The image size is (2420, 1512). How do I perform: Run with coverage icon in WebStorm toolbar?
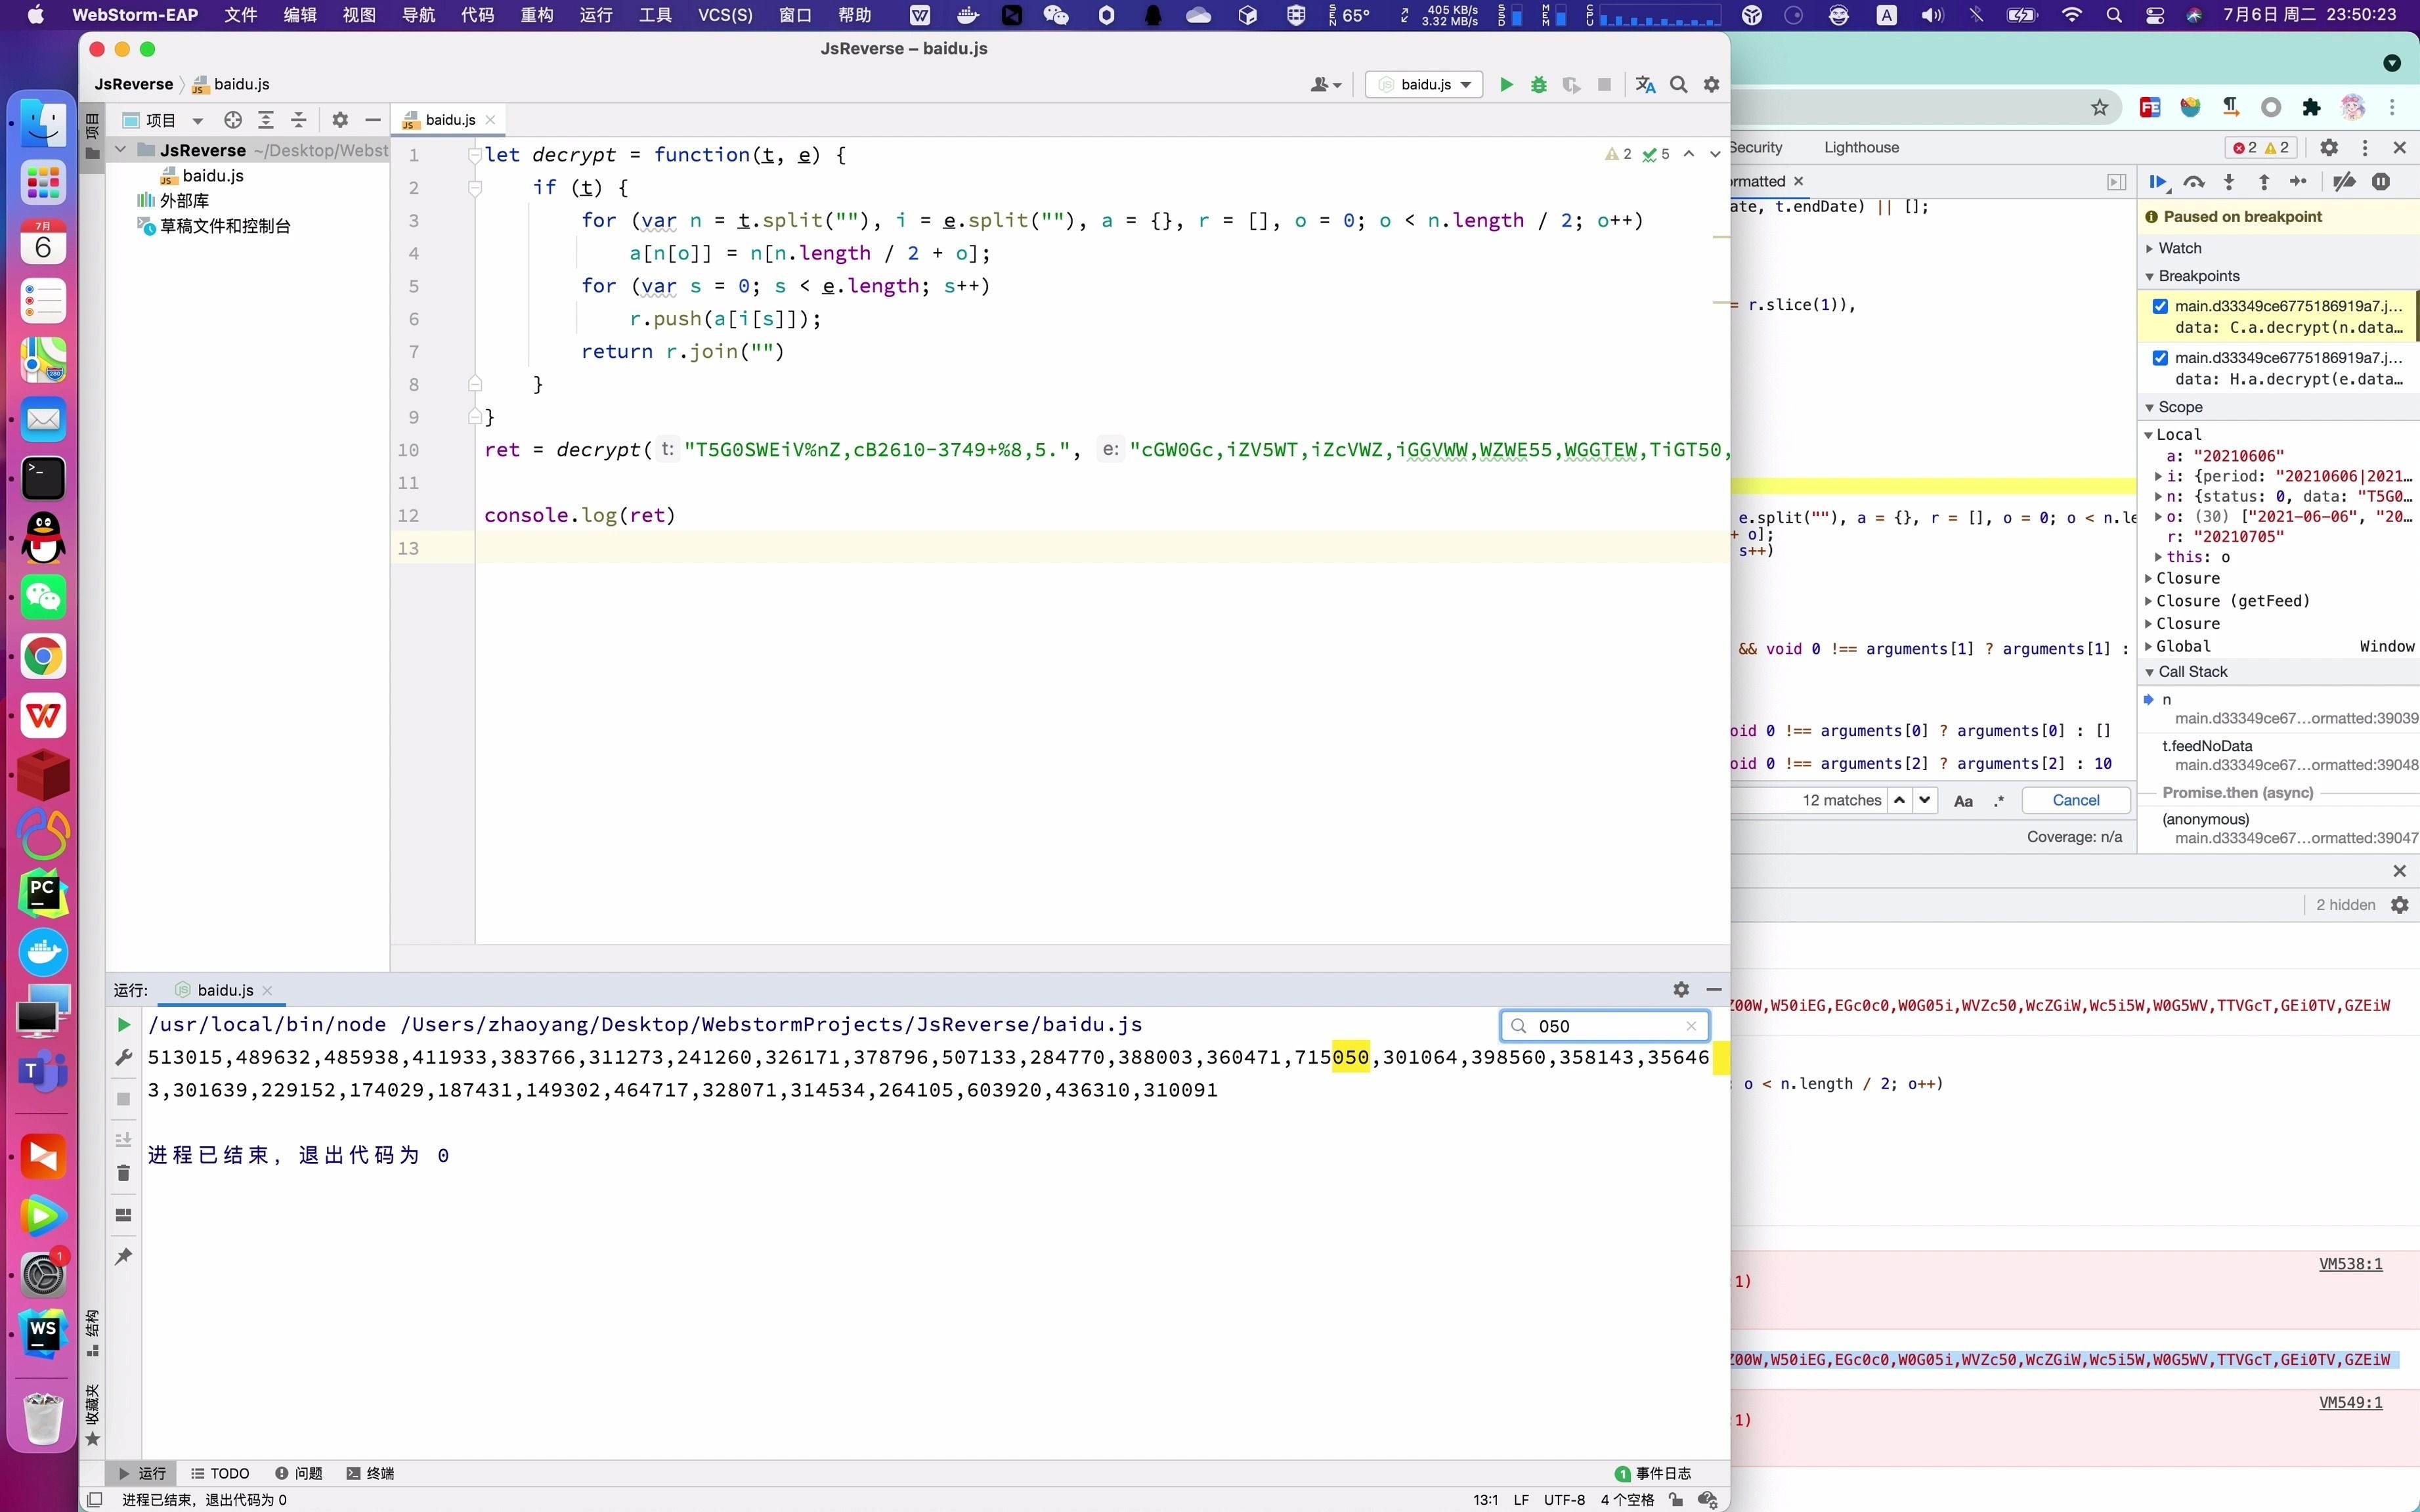click(1572, 85)
